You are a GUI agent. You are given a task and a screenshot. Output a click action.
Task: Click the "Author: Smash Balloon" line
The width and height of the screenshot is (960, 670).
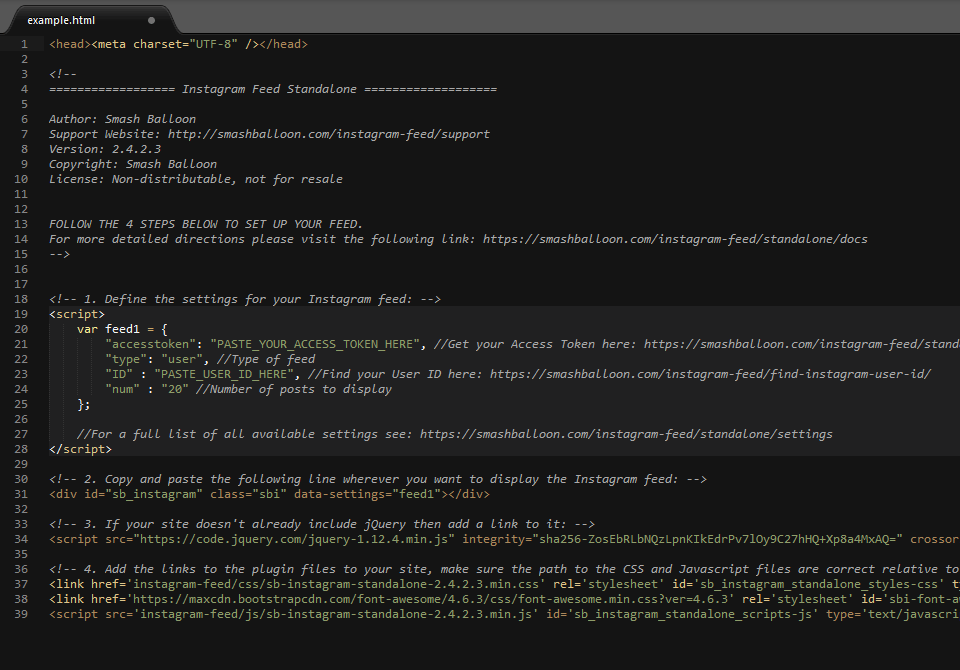click(x=122, y=119)
